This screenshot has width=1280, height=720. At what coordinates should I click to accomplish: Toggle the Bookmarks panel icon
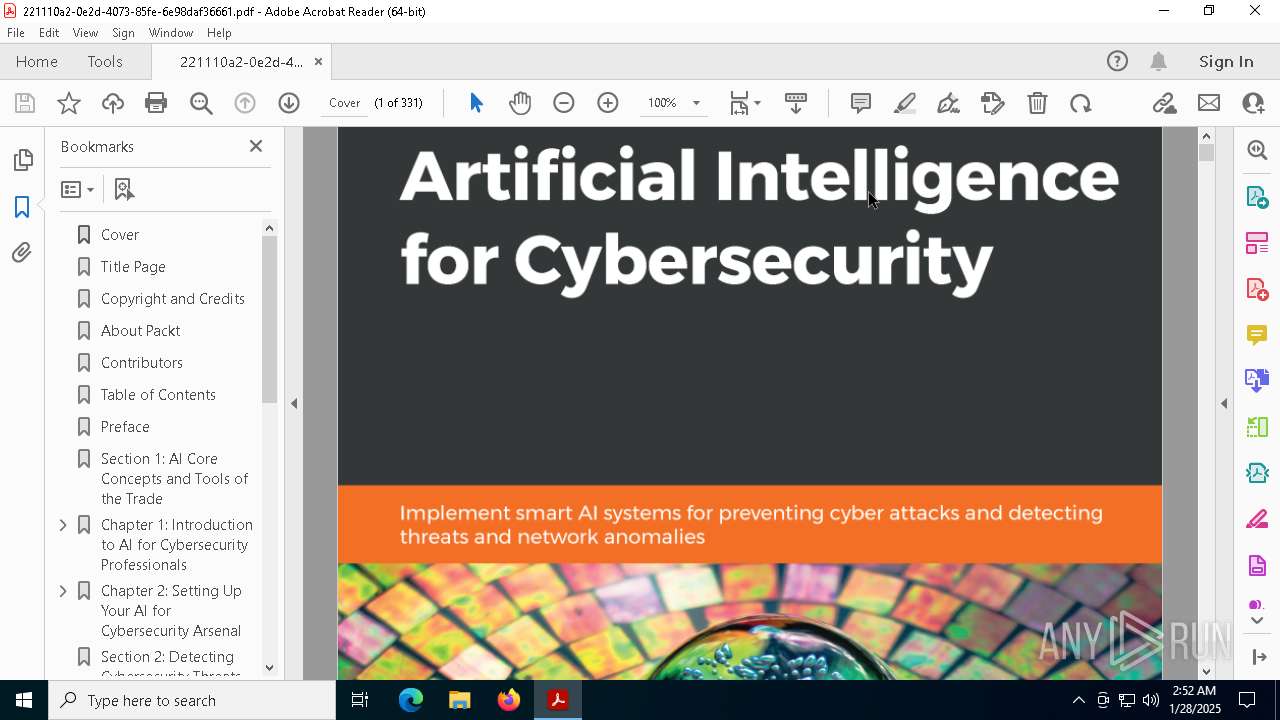(x=22, y=206)
